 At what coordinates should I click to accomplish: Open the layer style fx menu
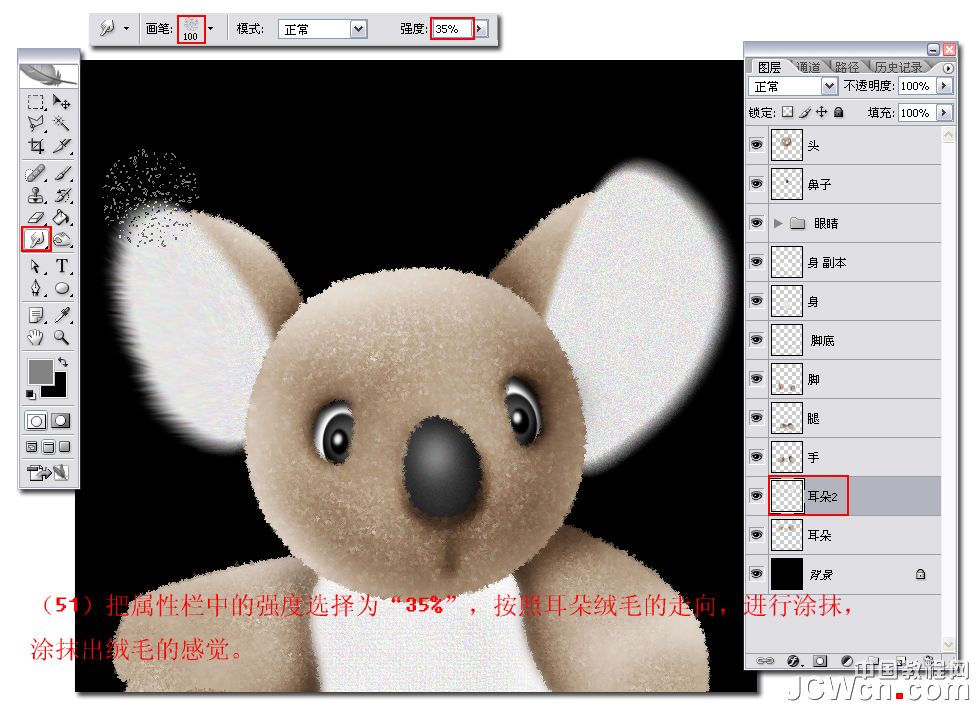point(793,661)
